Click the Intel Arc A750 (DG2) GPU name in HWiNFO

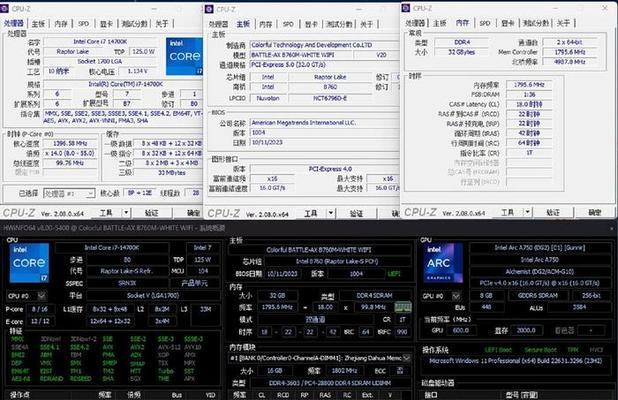pyautogui.click(x=540, y=247)
